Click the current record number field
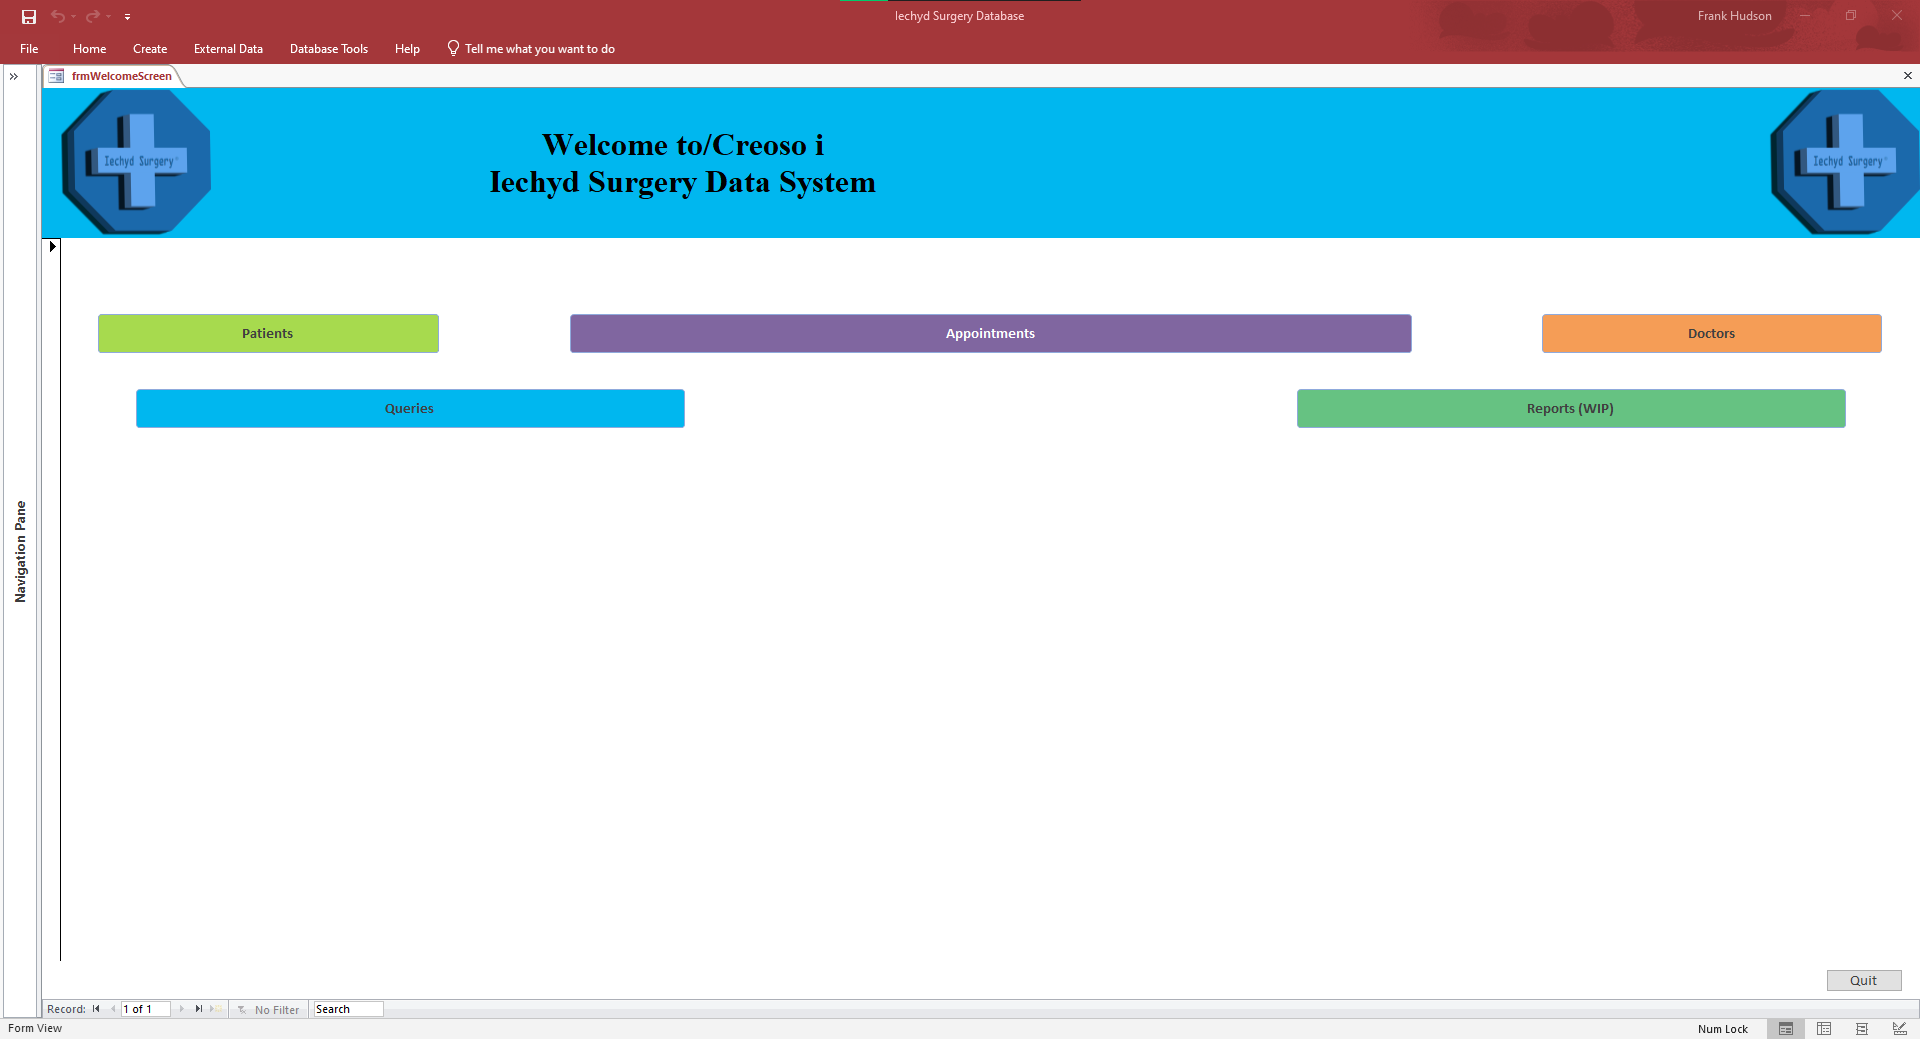Screen dimensions: 1920x1039 pyautogui.click(x=145, y=1009)
